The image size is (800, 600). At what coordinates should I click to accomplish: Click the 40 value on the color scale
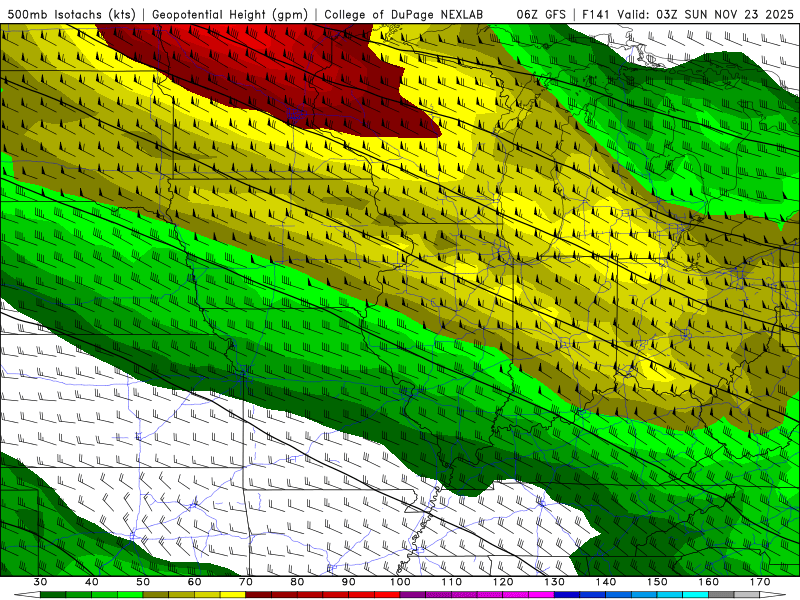click(91, 582)
